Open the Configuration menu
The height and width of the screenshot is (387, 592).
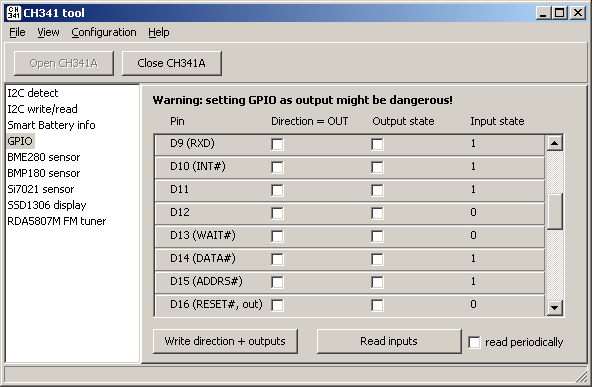click(104, 32)
